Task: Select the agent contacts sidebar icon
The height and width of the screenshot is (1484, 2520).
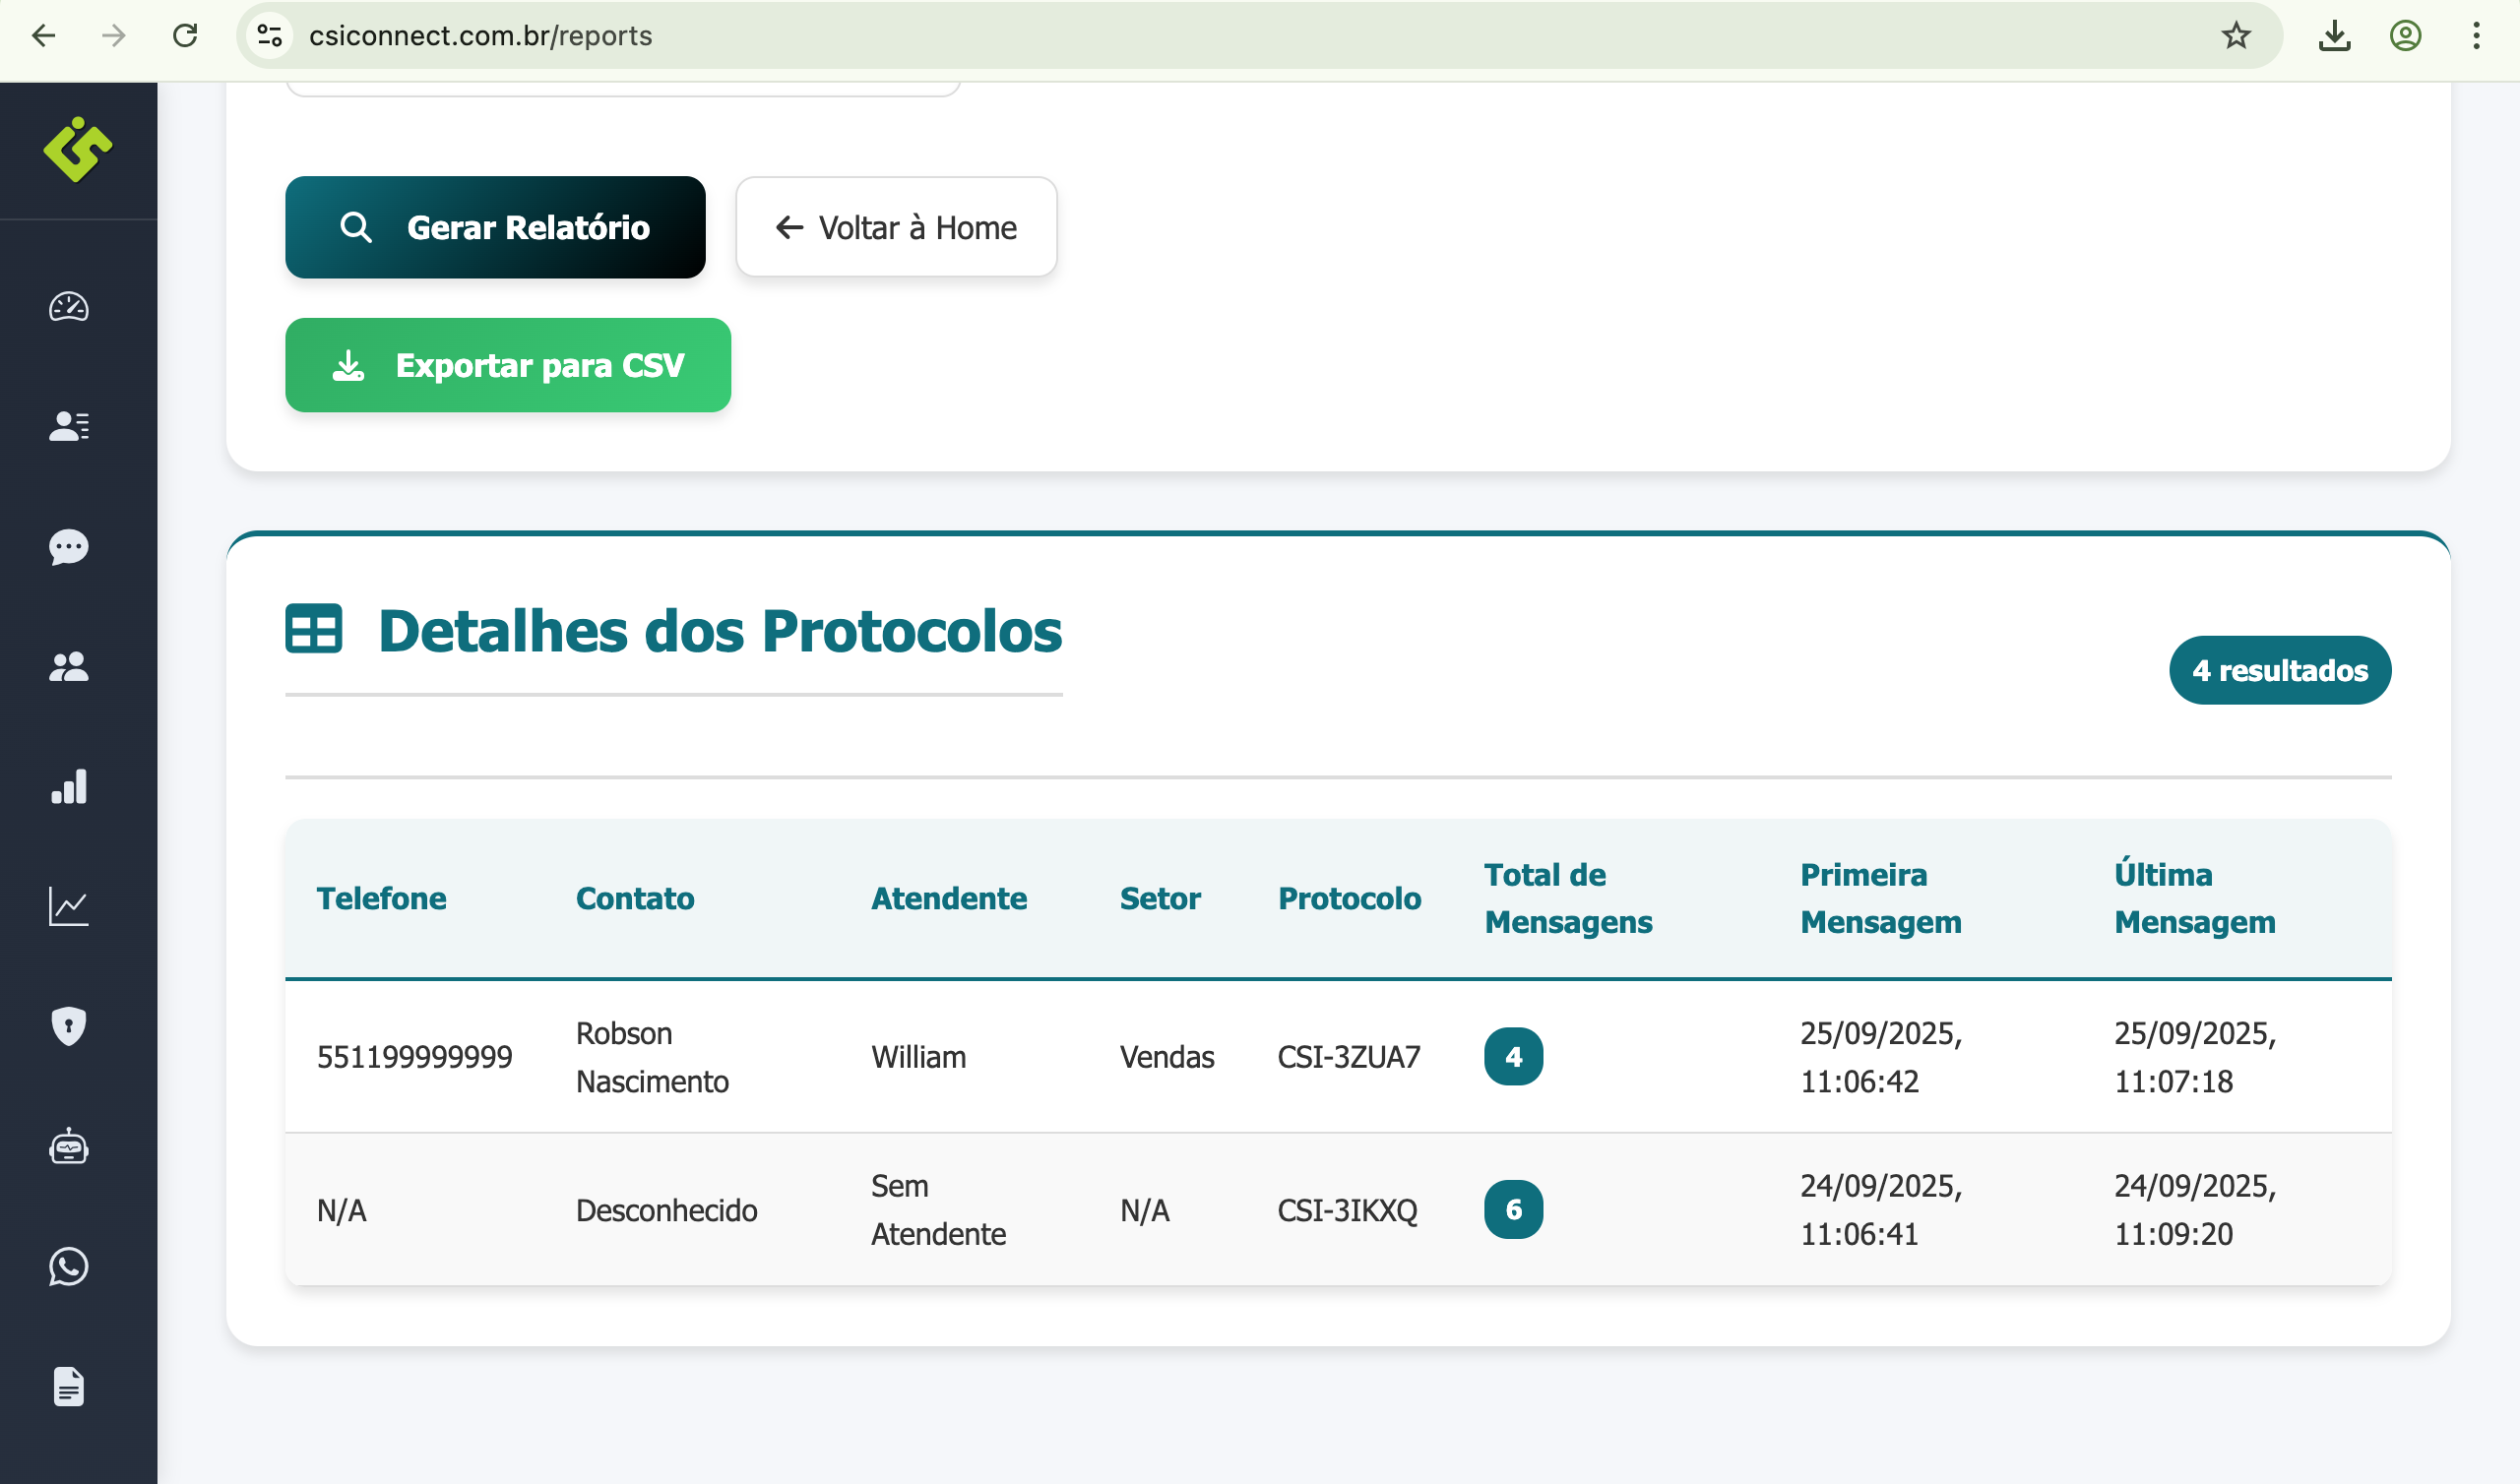Action: pos(68,427)
